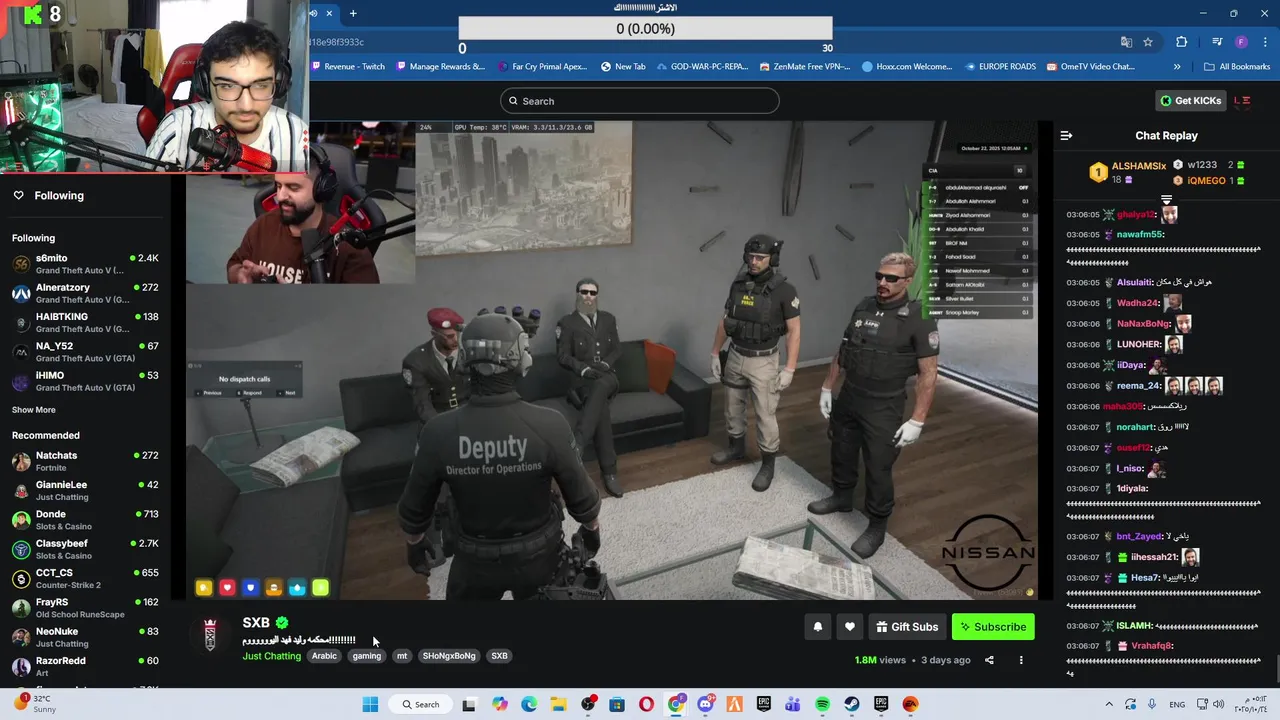Click the Get KICKs button

point(1191,101)
